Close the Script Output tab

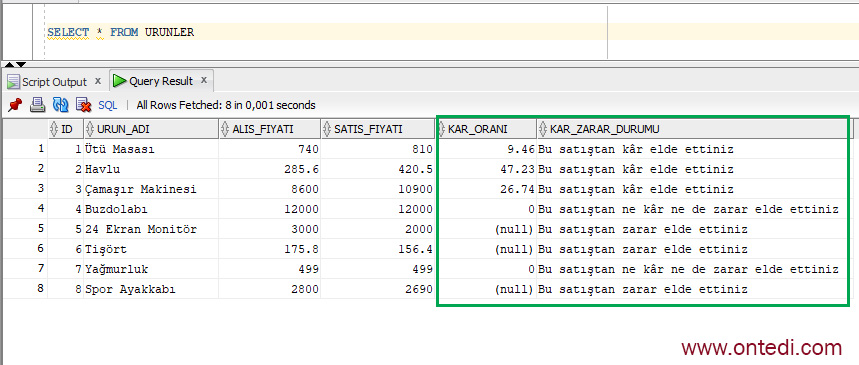98,81
